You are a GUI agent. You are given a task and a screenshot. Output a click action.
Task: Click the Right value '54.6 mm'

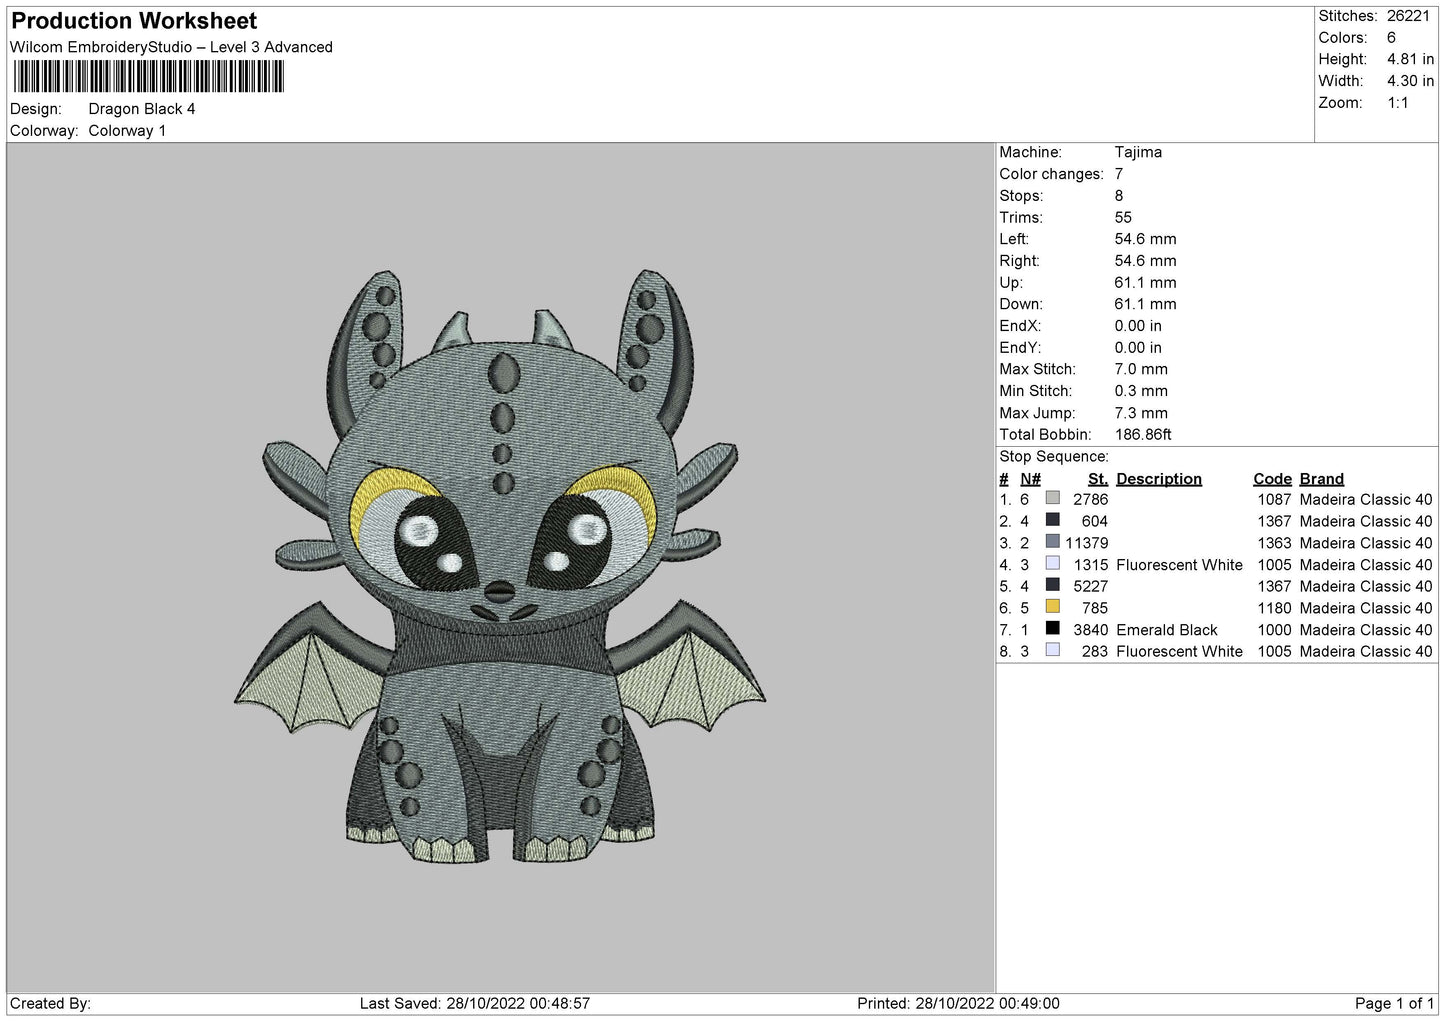(x=1145, y=261)
